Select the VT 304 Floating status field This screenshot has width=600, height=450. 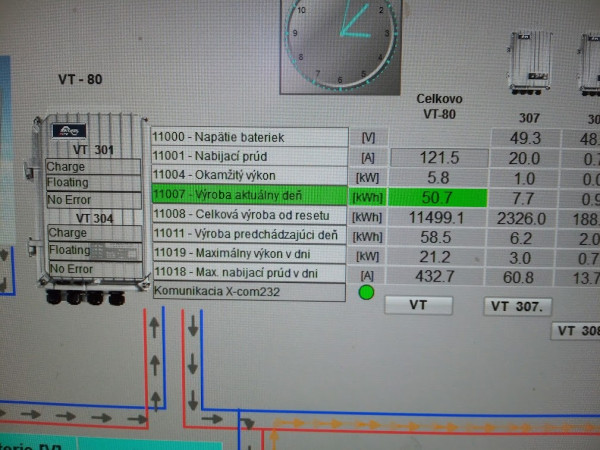(x=95, y=251)
